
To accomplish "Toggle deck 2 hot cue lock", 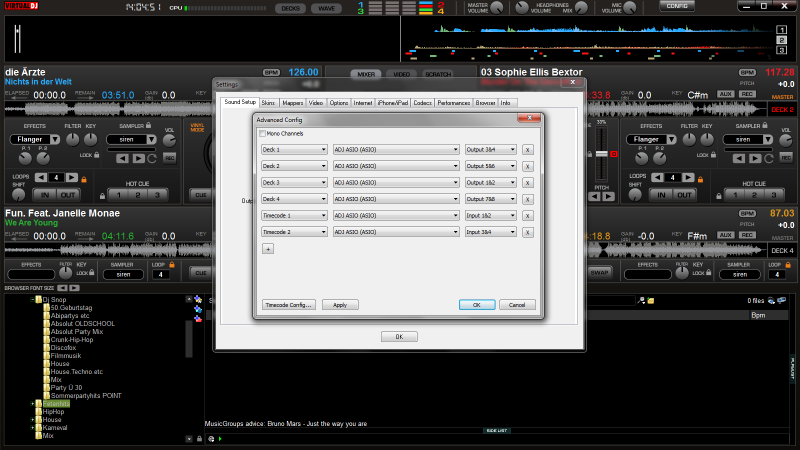I will coord(719,195).
